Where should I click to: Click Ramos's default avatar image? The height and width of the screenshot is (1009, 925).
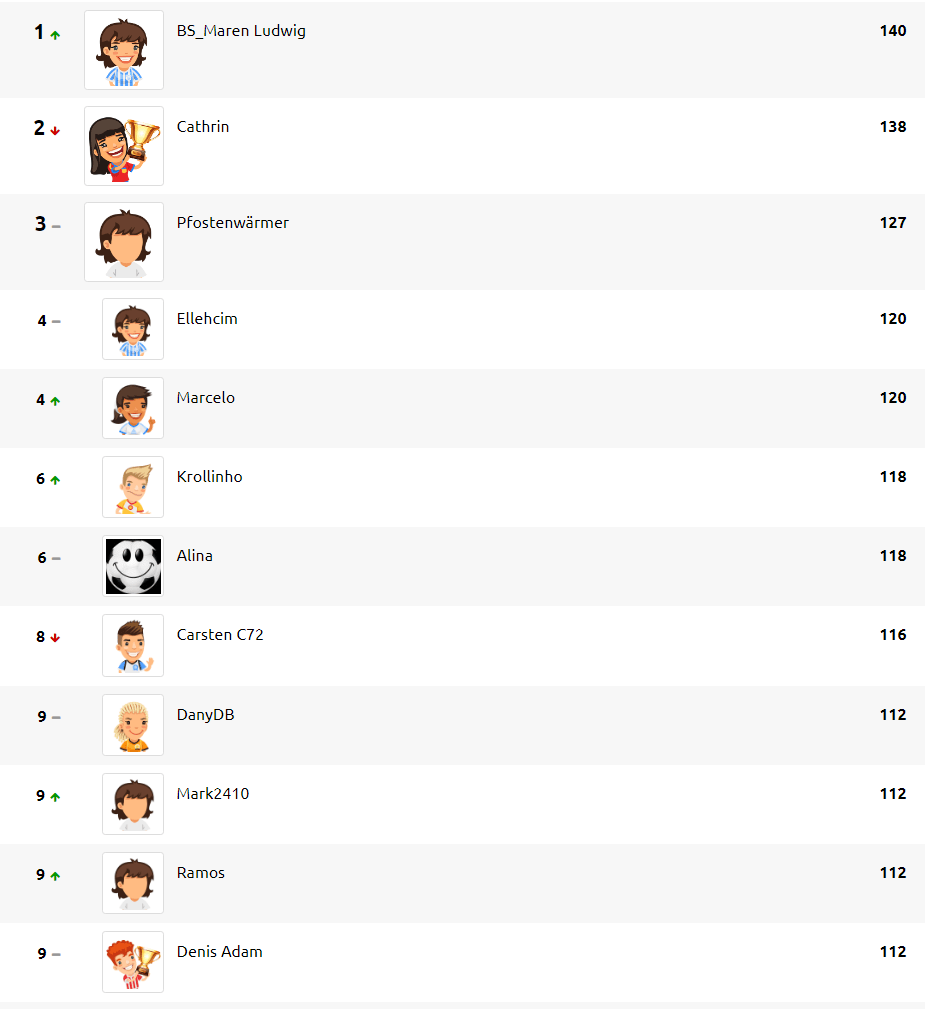[133, 883]
